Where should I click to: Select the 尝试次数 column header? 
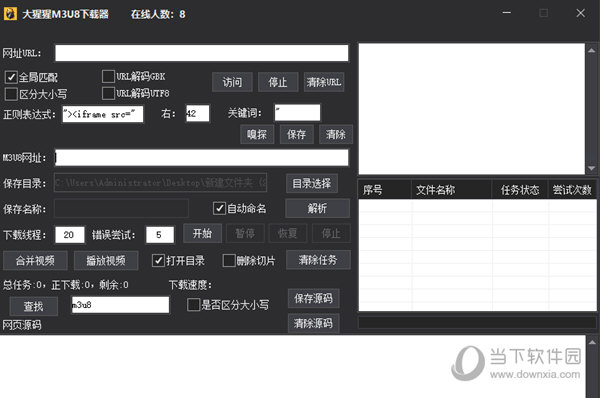(x=572, y=189)
